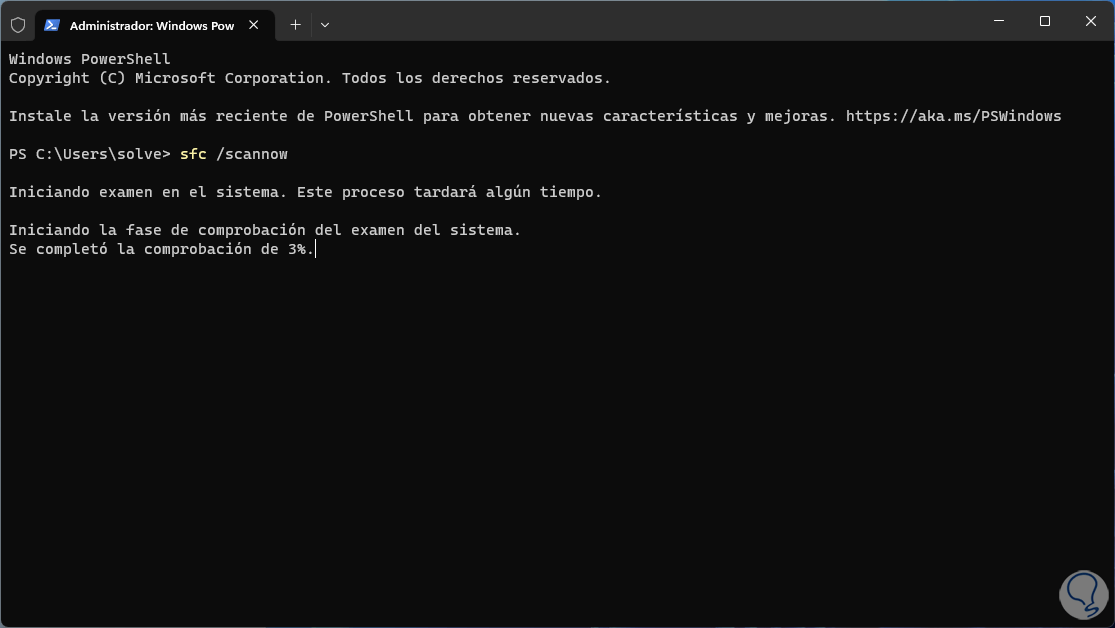Select the Administrador: Windows PowerShell tab

tap(150, 25)
